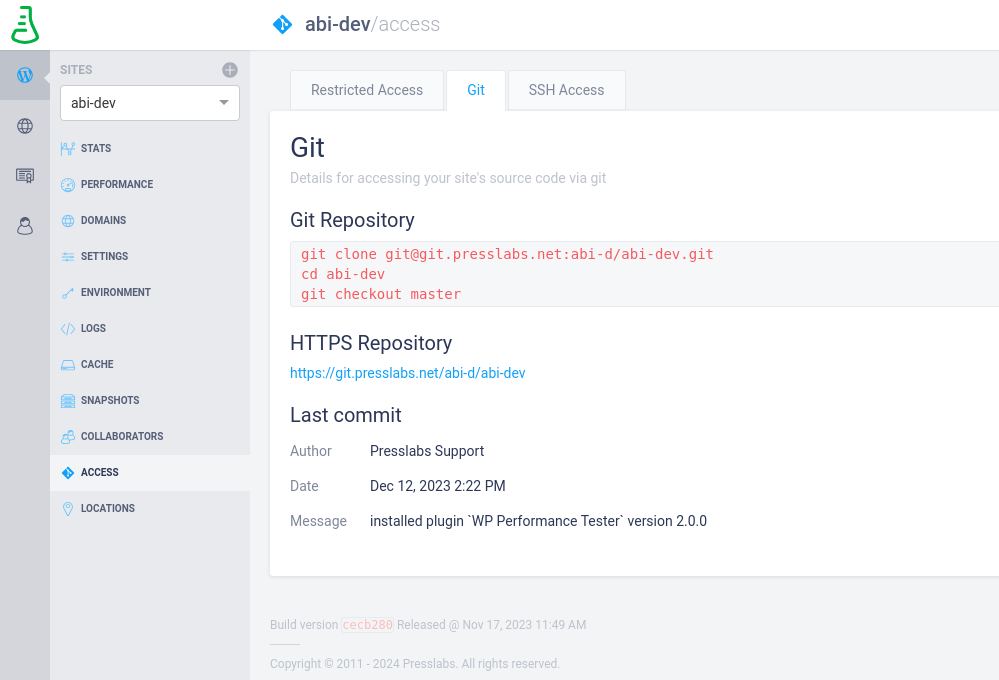Open CACHE in the sidebar
999x680 pixels.
97,365
